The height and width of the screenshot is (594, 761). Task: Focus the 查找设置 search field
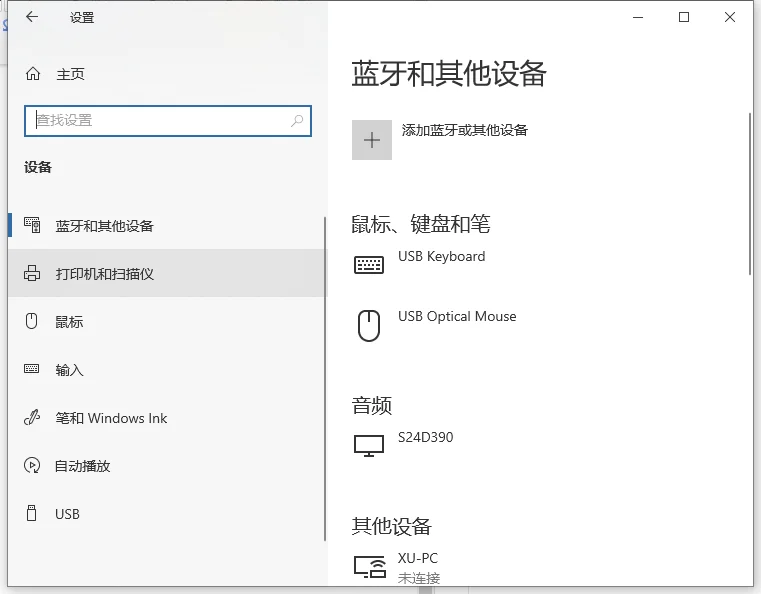(x=168, y=121)
